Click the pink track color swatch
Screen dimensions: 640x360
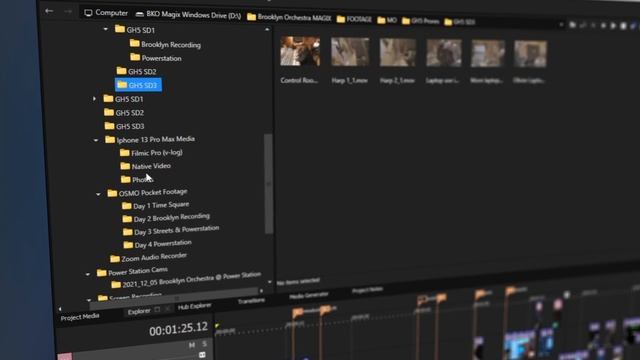[x=65, y=356]
